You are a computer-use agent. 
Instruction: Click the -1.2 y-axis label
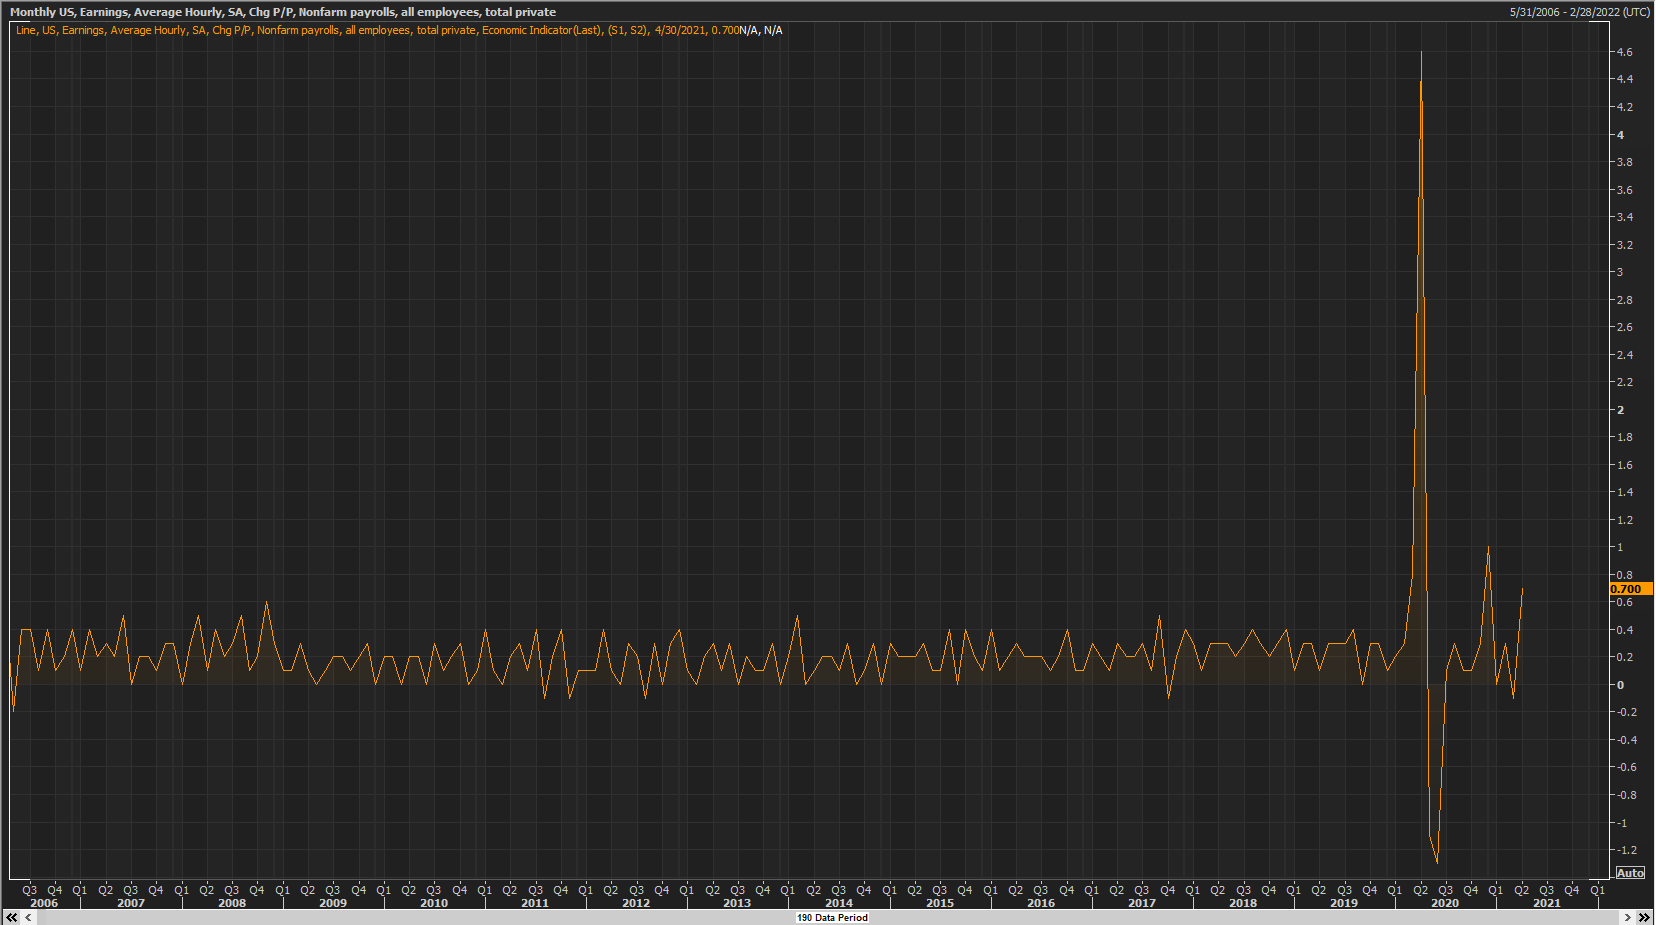point(1627,850)
